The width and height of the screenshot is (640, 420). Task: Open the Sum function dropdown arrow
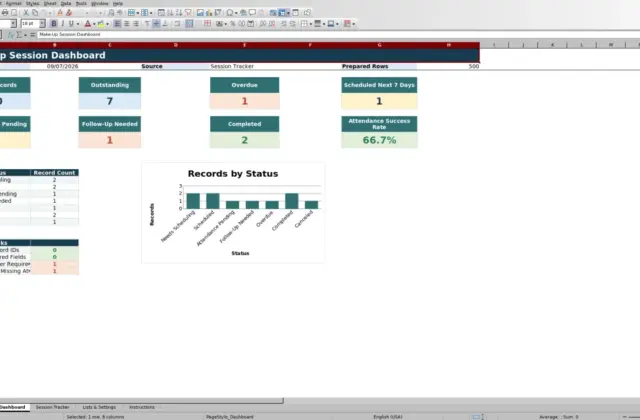click(25, 35)
